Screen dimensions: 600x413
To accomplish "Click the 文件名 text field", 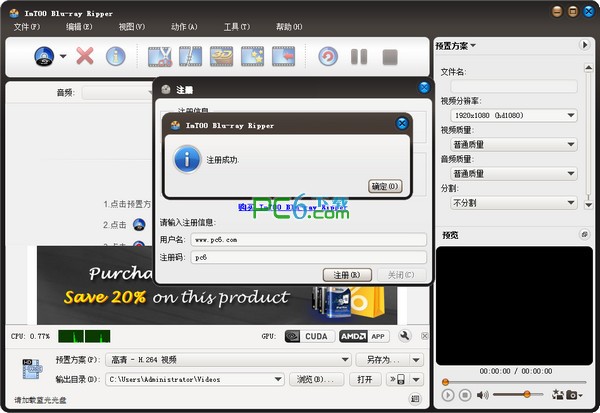I will coord(514,86).
